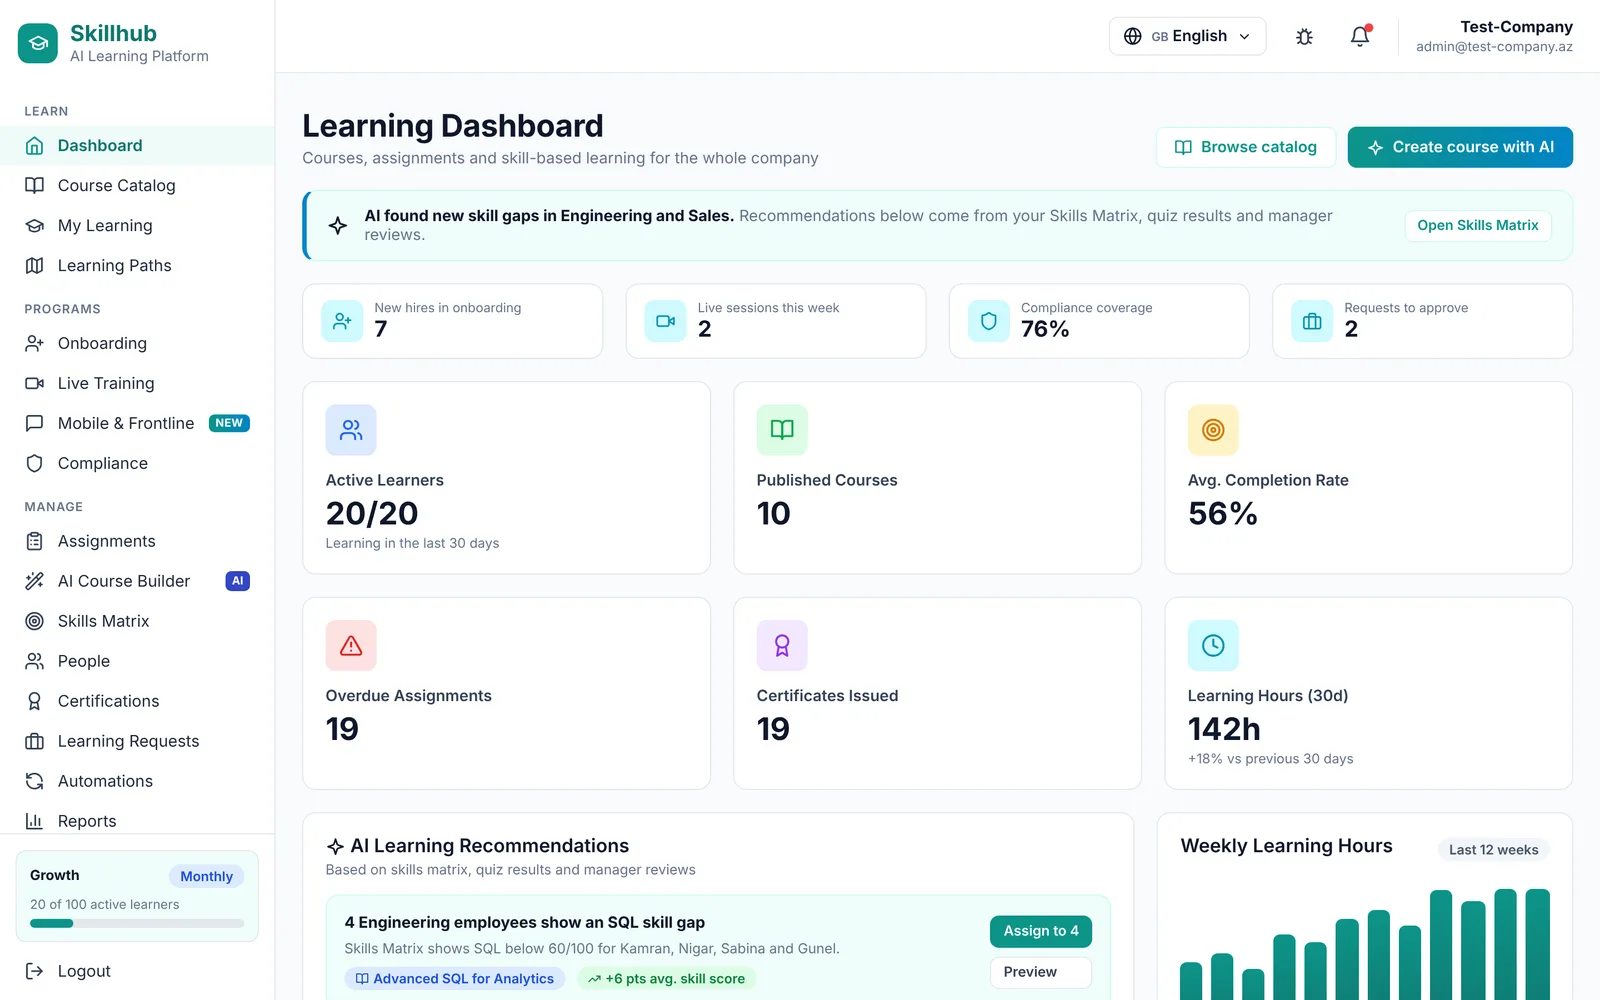This screenshot has width=1600, height=1000.
Task: Click the Skillhub graduation cap logo
Action: 38,43
